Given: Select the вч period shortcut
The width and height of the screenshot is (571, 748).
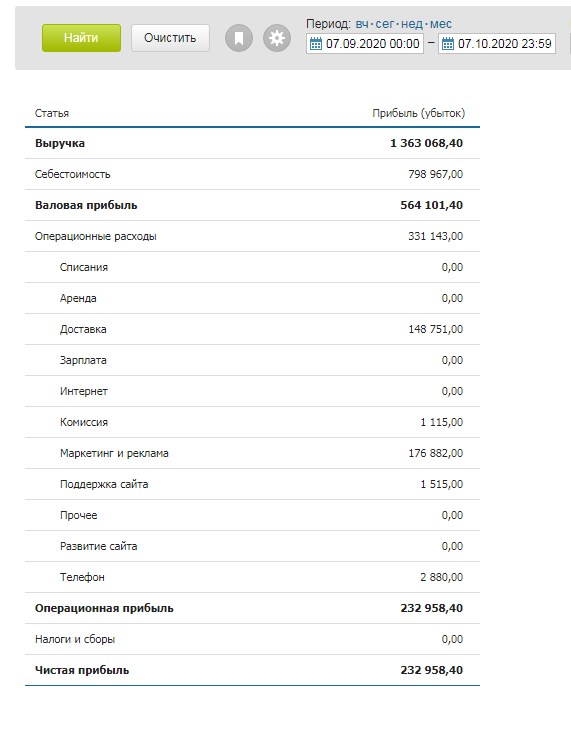Looking at the screenshot, I should (362, 24).
